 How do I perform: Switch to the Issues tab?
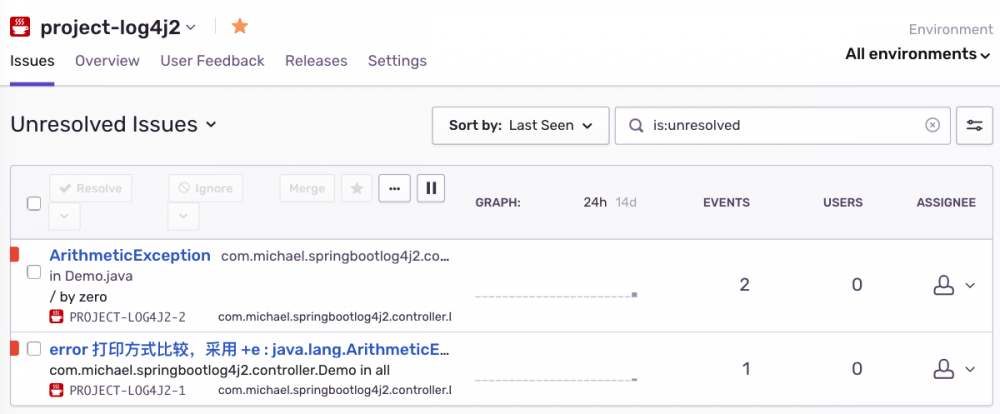pos(32,61)
